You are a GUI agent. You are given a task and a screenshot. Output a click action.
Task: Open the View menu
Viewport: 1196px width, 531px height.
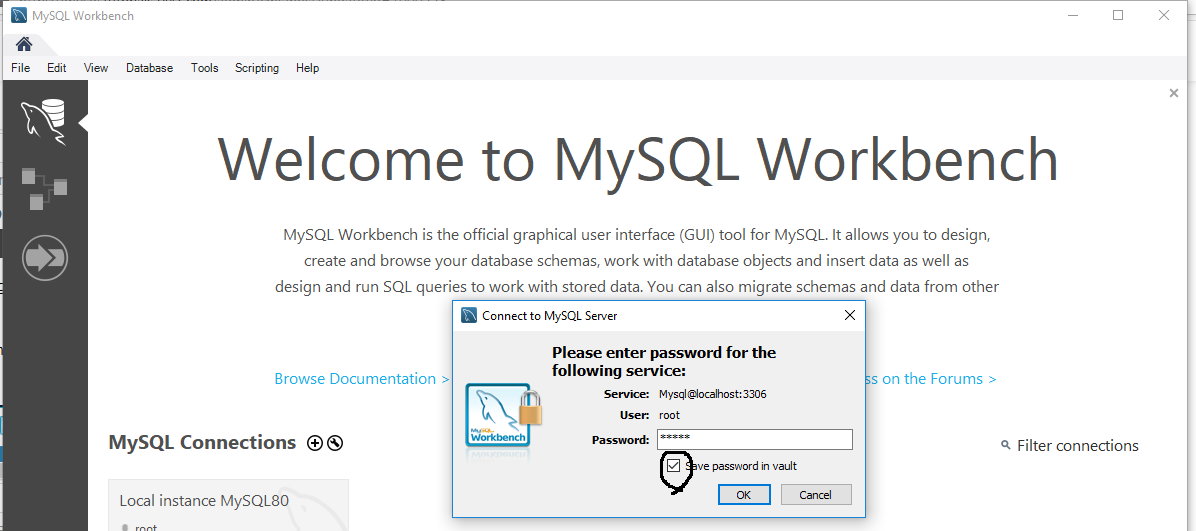tap(95, 68)
